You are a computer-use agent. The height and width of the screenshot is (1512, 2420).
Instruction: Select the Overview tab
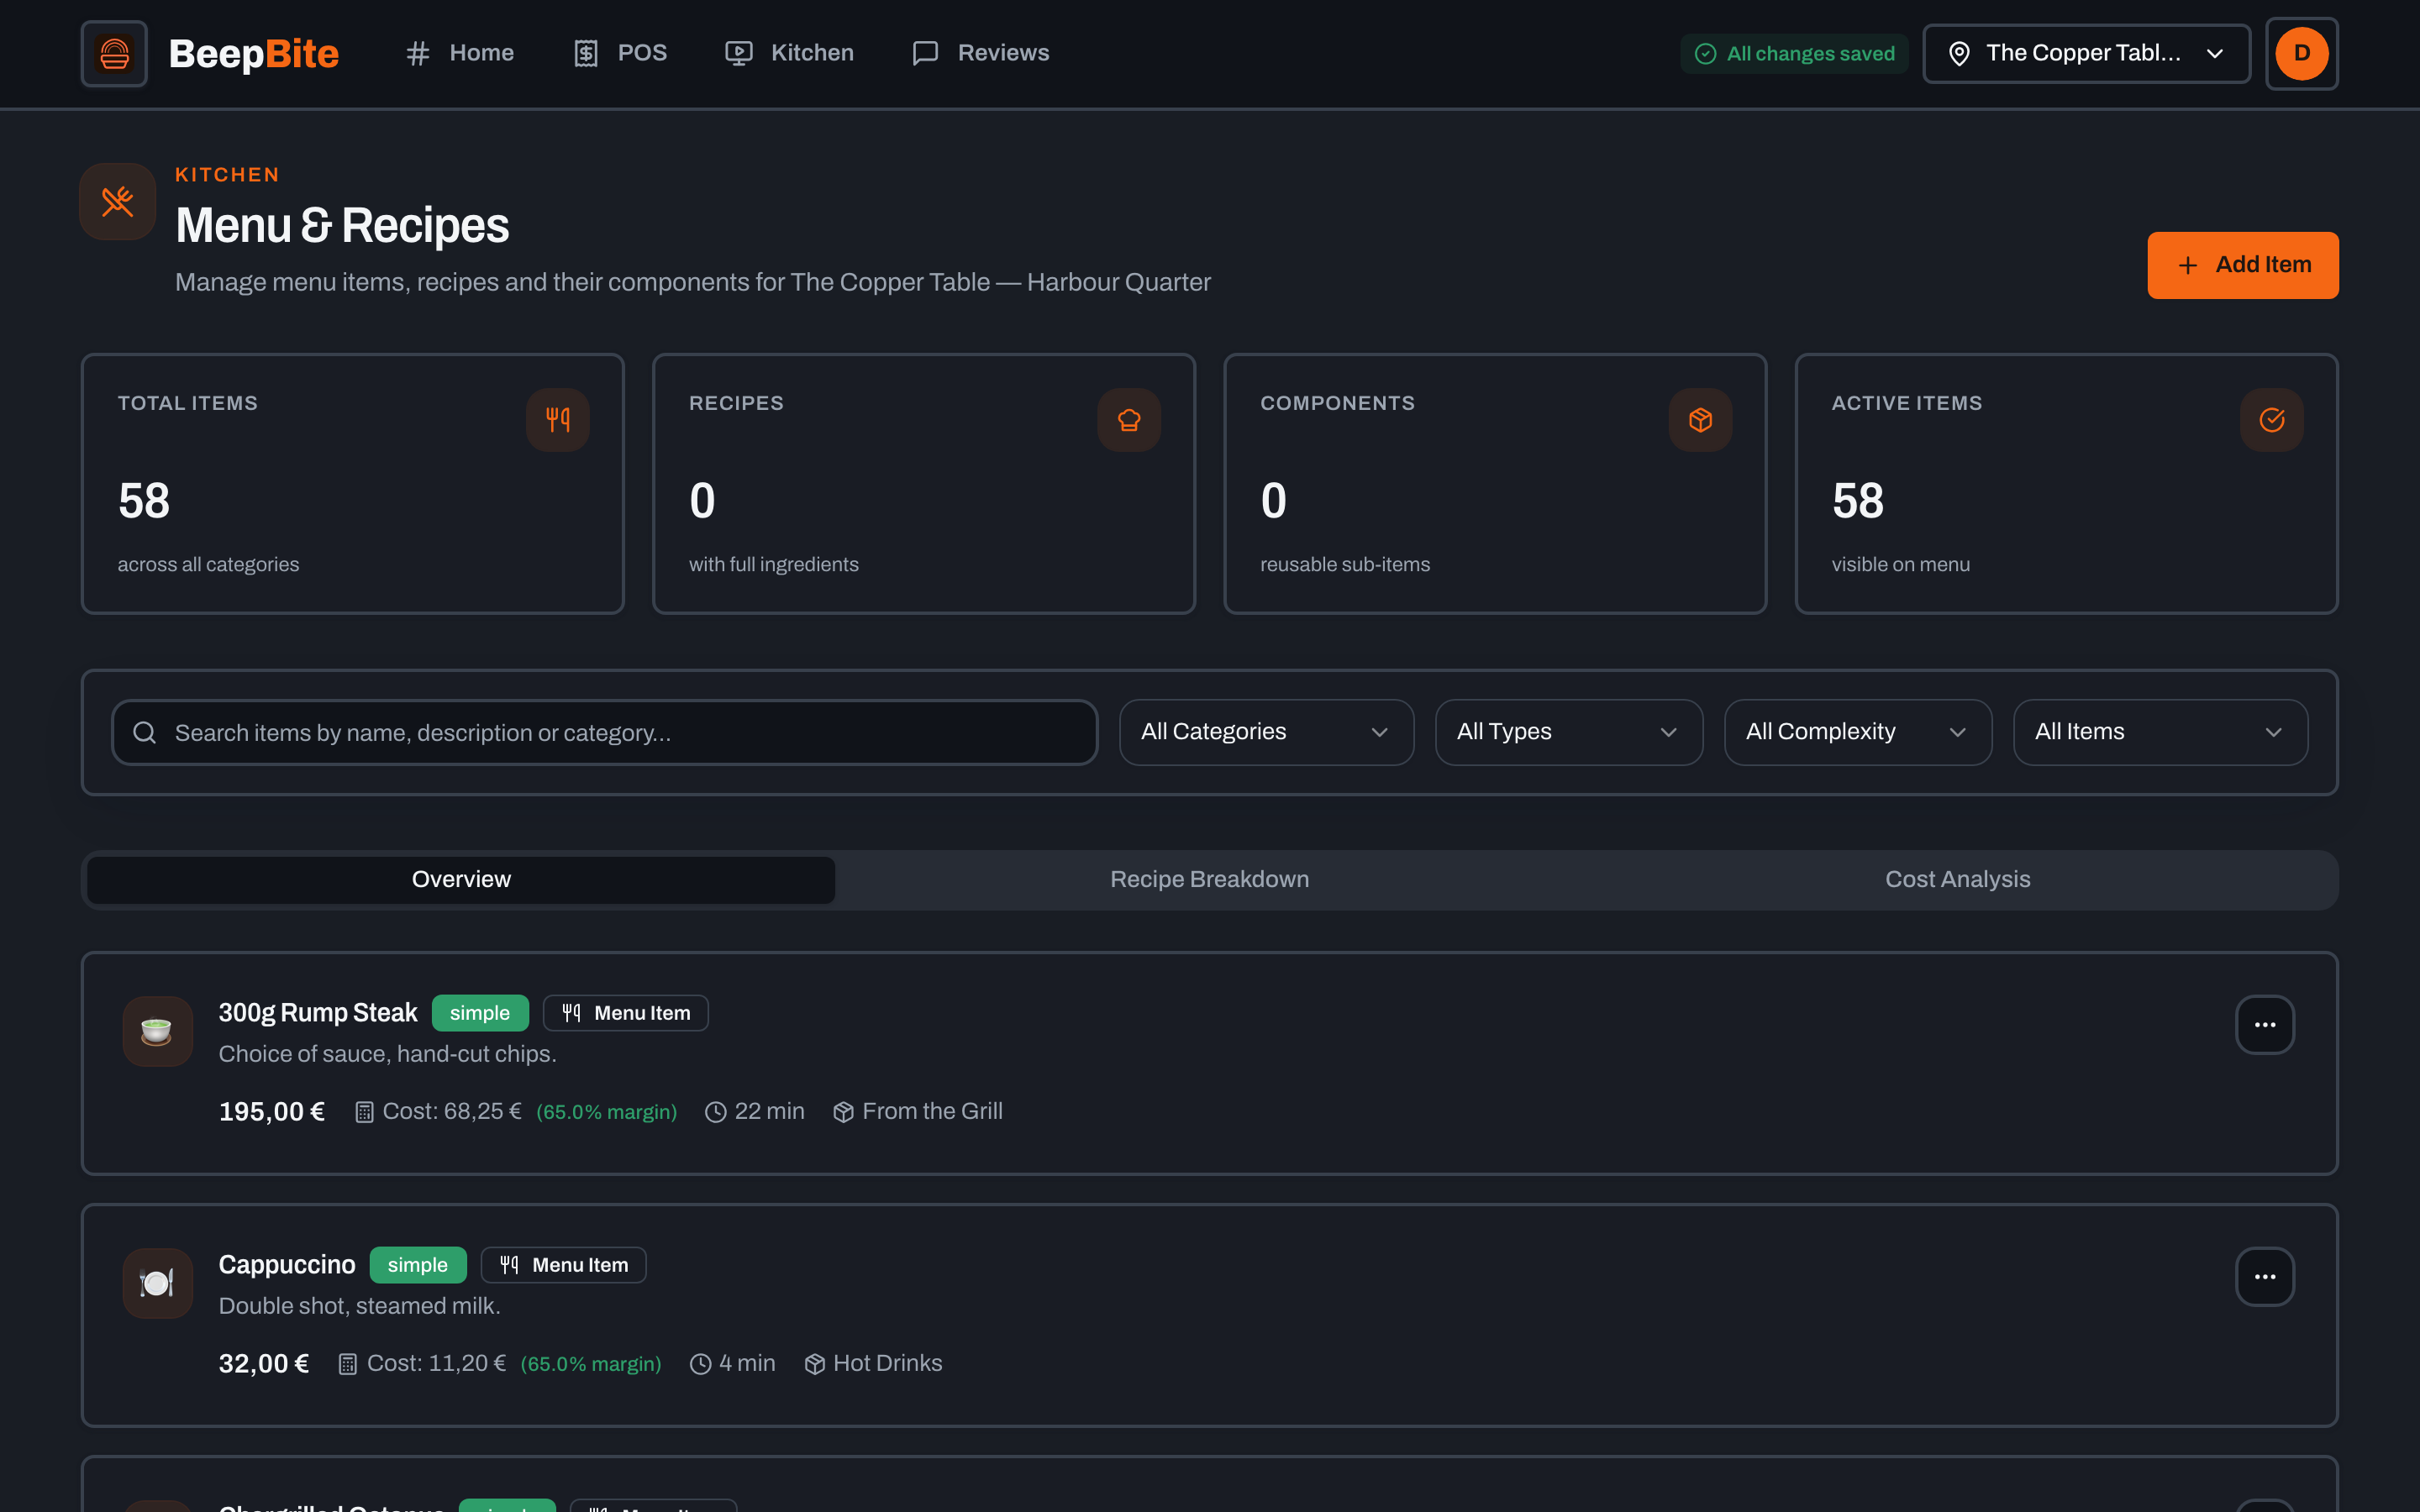point(461,880)
